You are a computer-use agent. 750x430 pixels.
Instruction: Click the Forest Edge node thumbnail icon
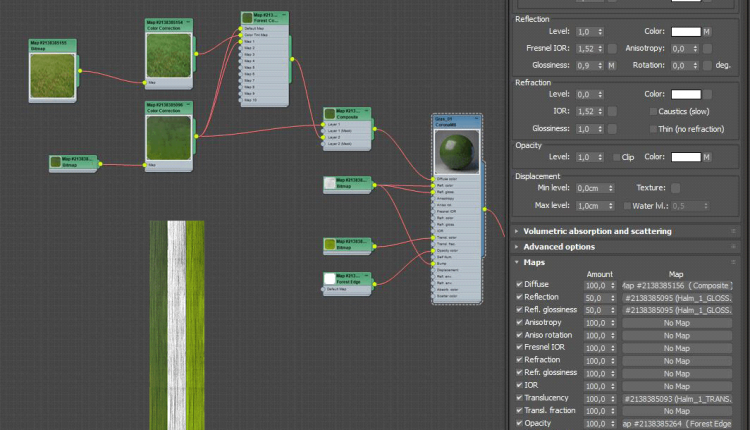click(x=330, y=277)
